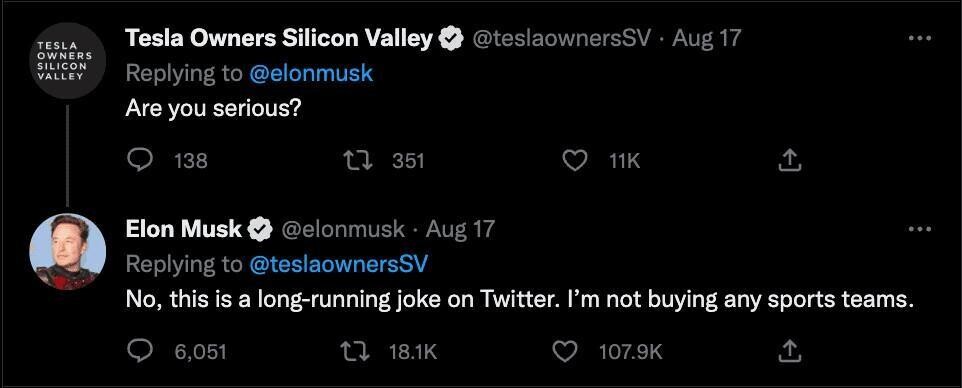Open the Tesla Owners Silicon Valley display name
The height and width of the screenshot is (388, 962).
(x=279, y=39)
